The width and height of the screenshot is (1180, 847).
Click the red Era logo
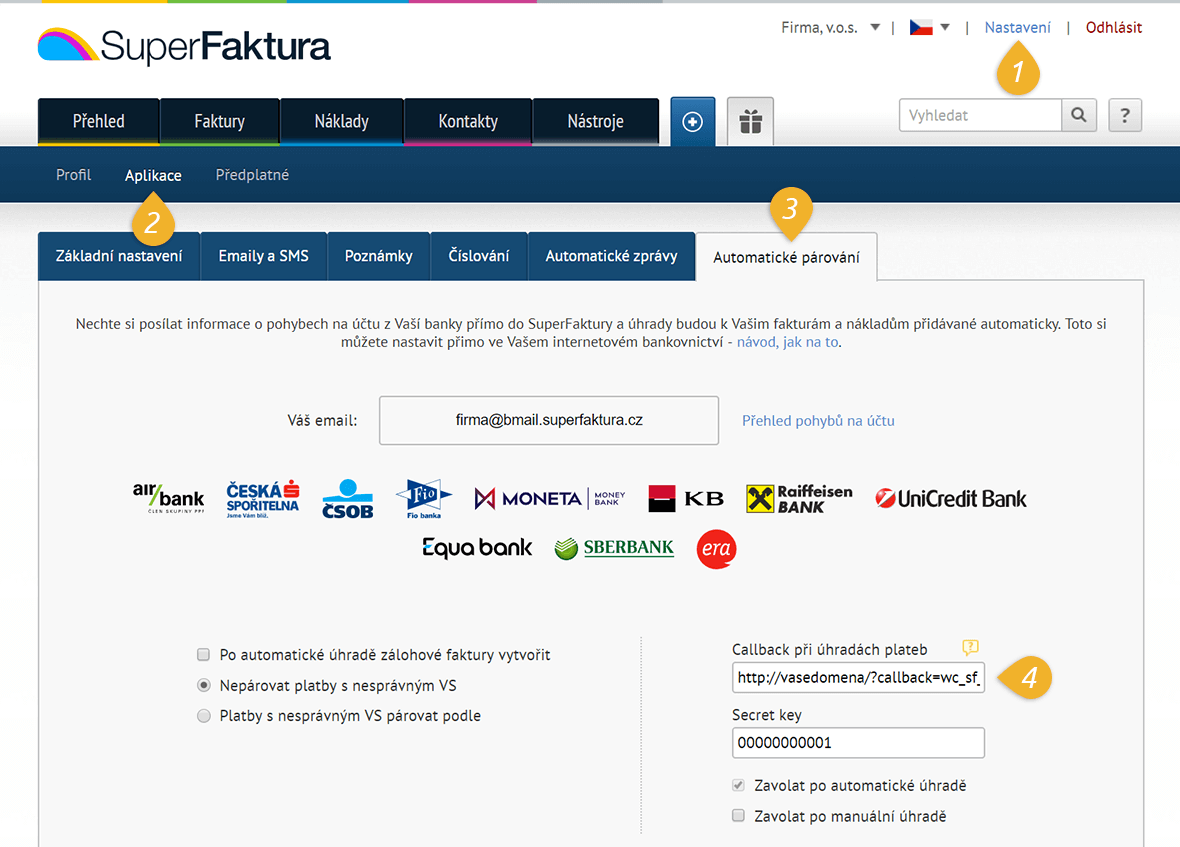[x=716, y=549]
